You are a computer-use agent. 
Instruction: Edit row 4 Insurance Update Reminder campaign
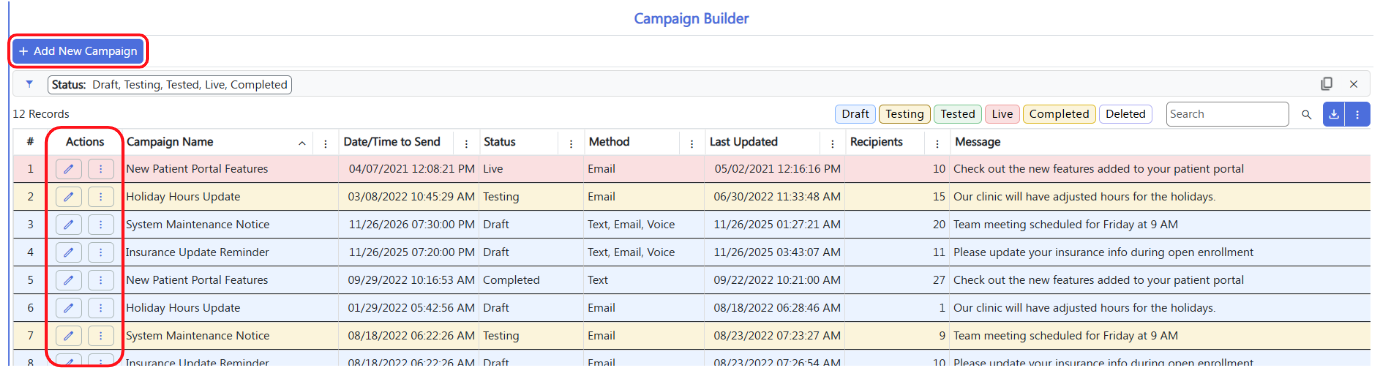(69, 252)
